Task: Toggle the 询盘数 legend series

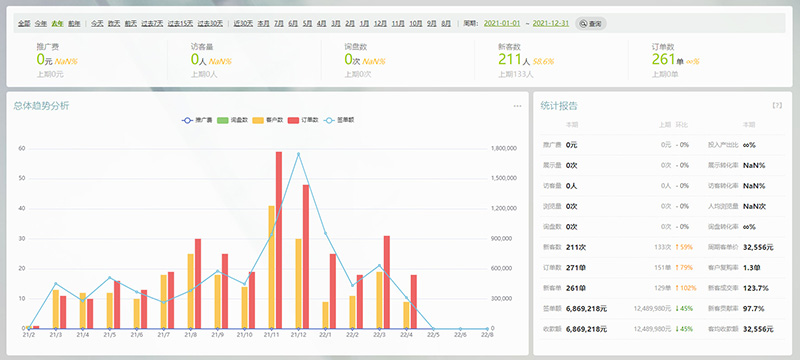Action: click(232, 120)
